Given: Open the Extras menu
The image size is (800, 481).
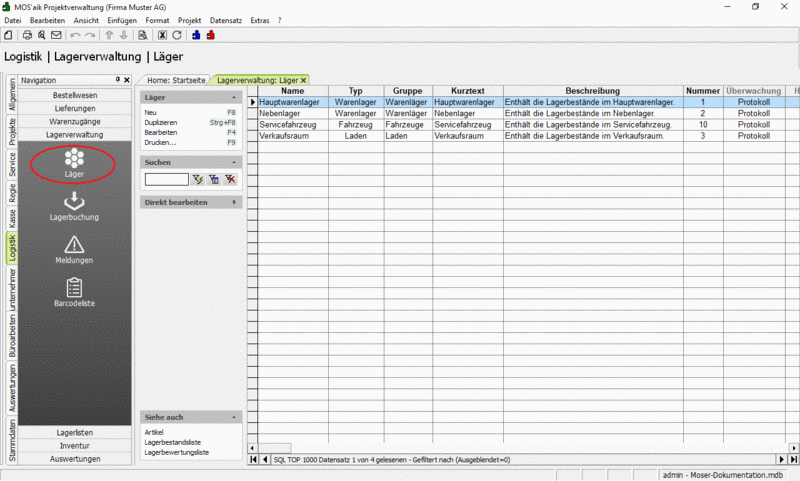Looking at the screenshot, I should pos(260,20).
